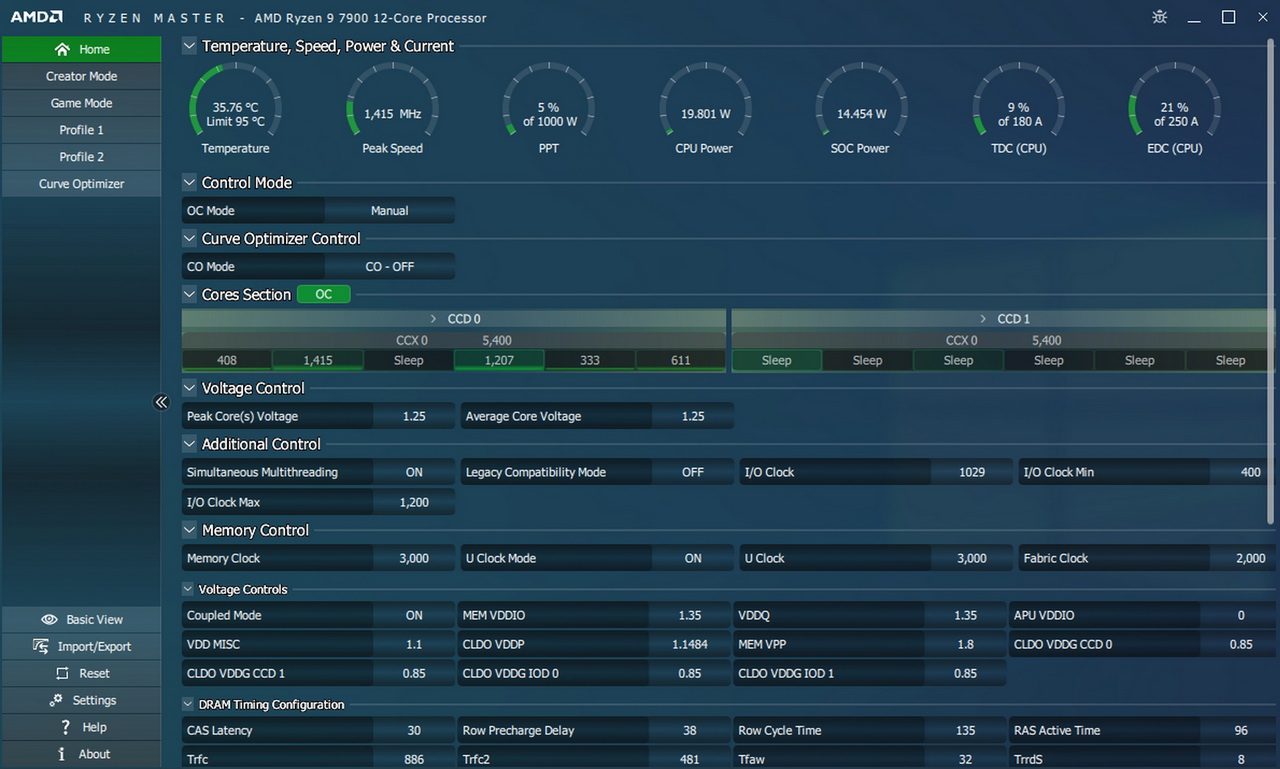This screenshot has height=769, width=1280.
Task: Click the Settings gear icon in the sidebar
Action: 56,700
